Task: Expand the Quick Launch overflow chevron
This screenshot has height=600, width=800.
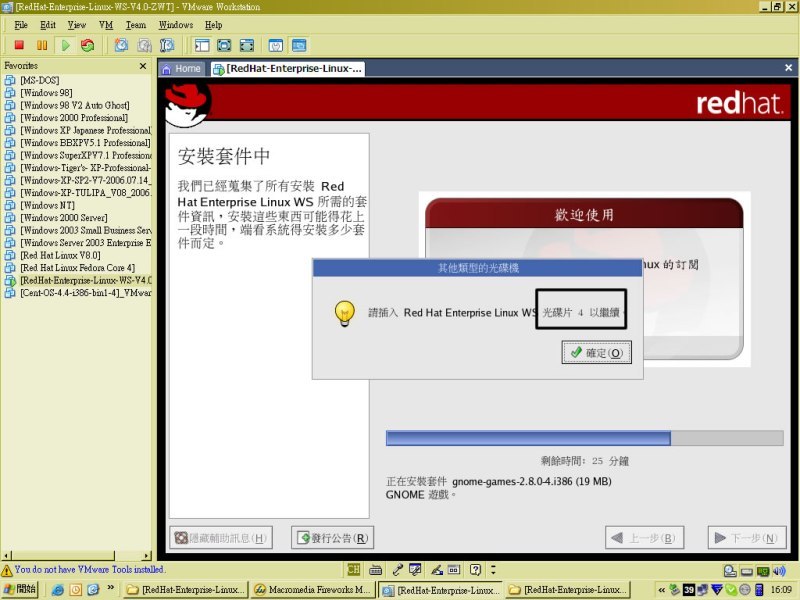Action: (111, 588)
